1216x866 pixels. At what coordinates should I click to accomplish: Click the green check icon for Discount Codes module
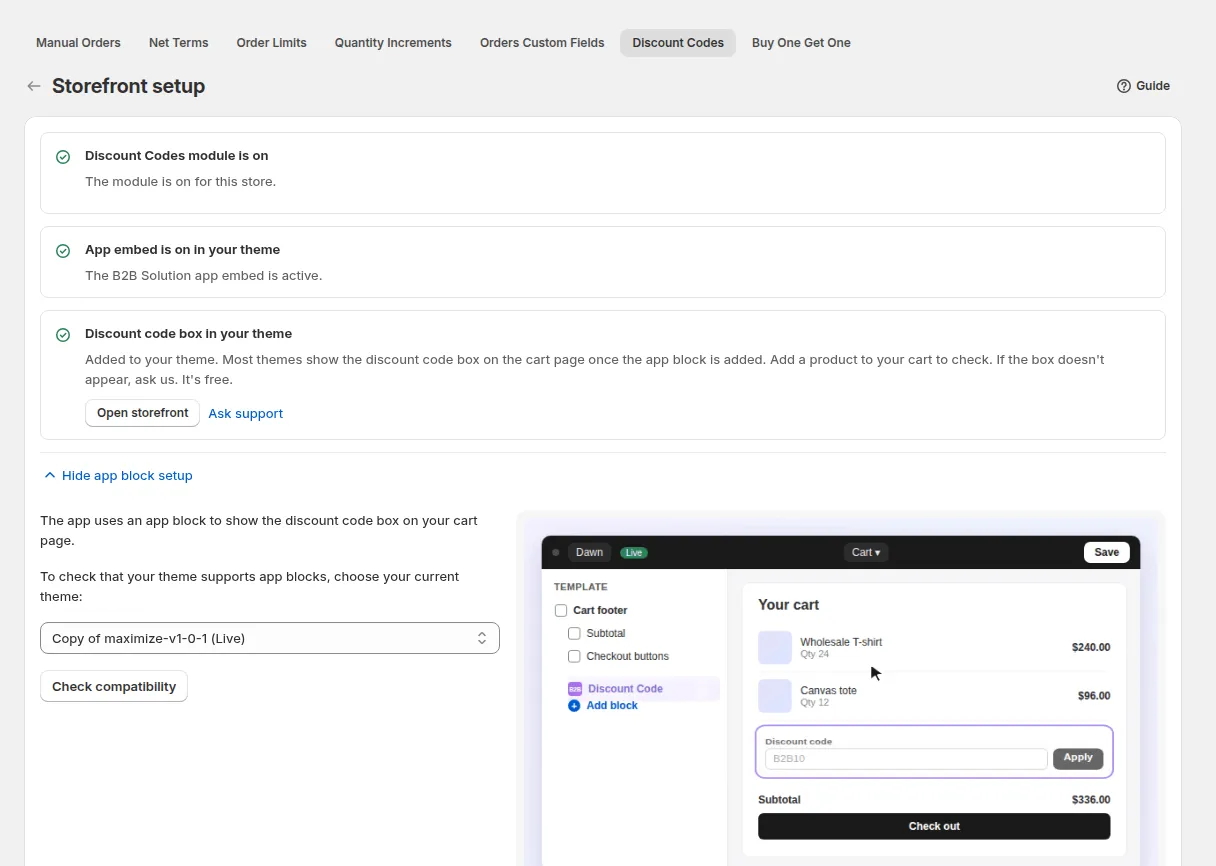click(63, 157)
